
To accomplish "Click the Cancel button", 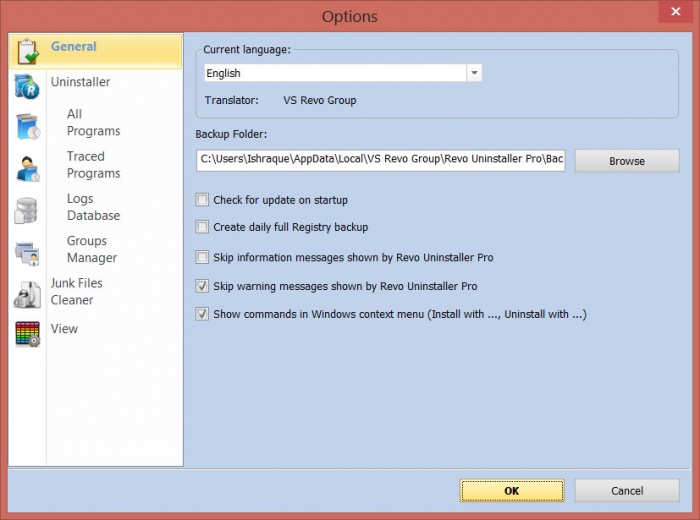I will pyautogui.click(x=627, y=491).
